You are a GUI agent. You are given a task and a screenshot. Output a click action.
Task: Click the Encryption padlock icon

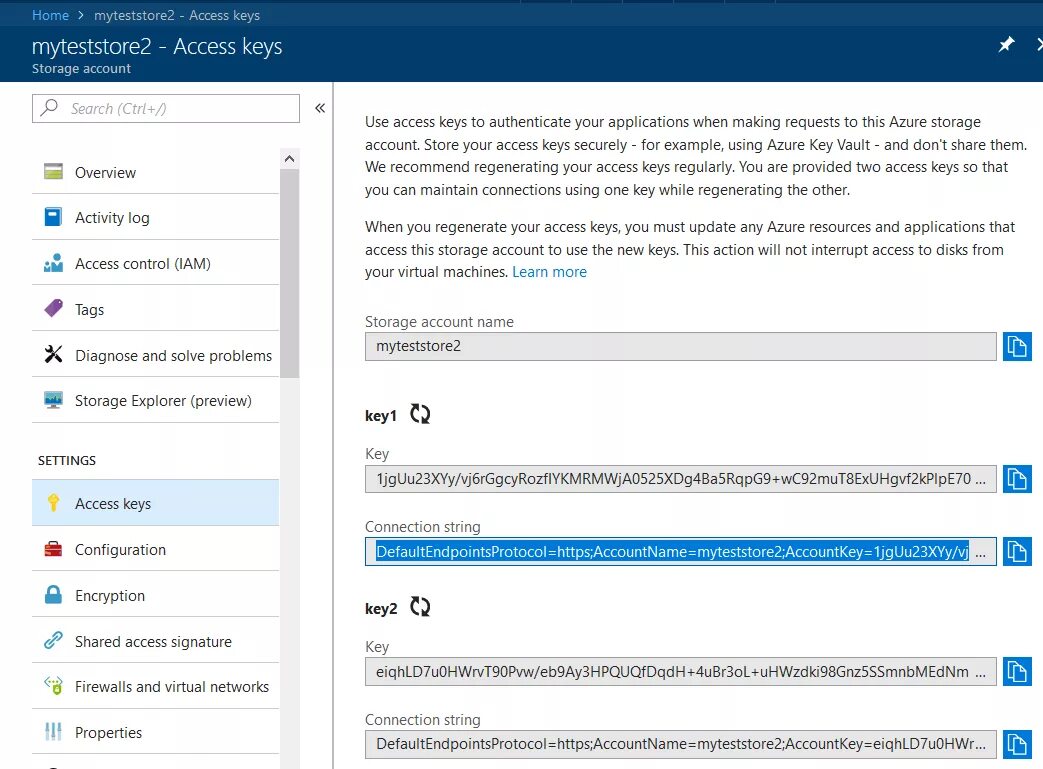[53, 595]
